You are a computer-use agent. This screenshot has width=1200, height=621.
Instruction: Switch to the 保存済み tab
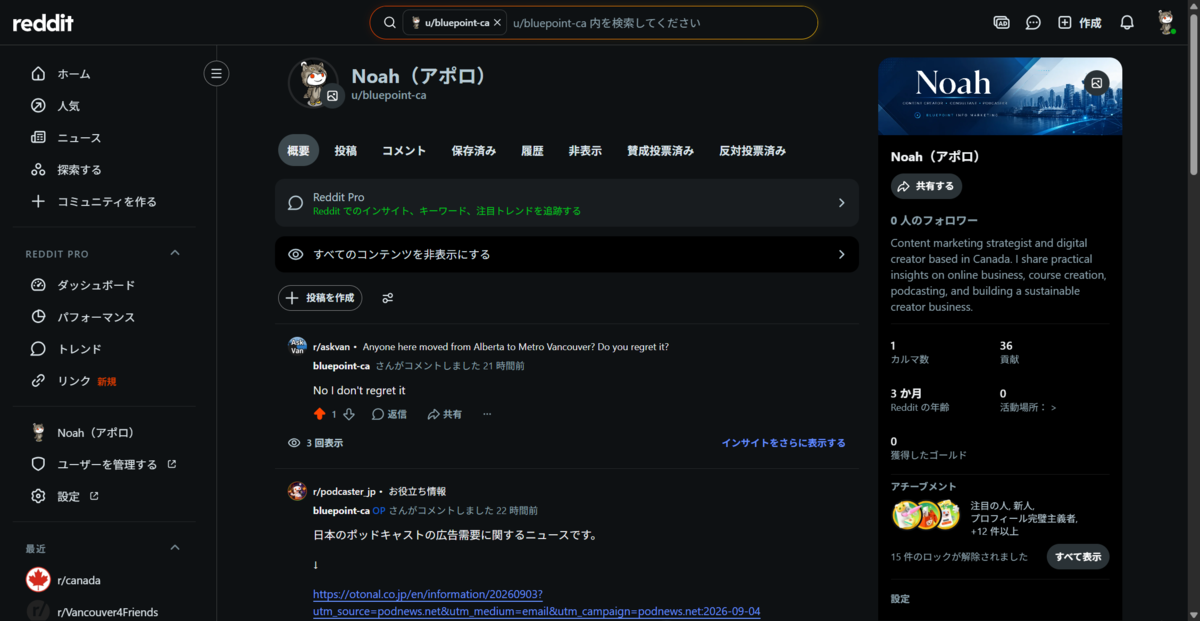474,151
